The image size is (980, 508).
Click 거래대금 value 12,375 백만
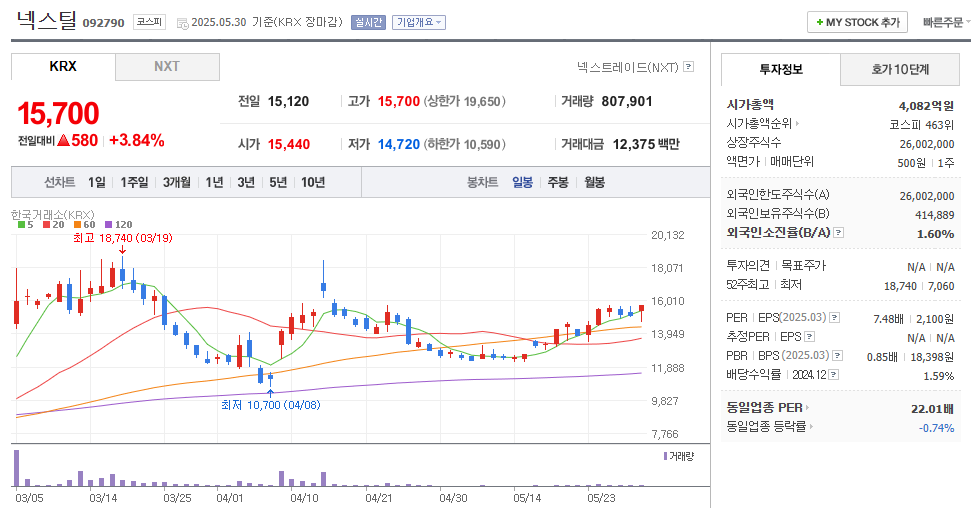pyautogui.click(x=646, y=144)
